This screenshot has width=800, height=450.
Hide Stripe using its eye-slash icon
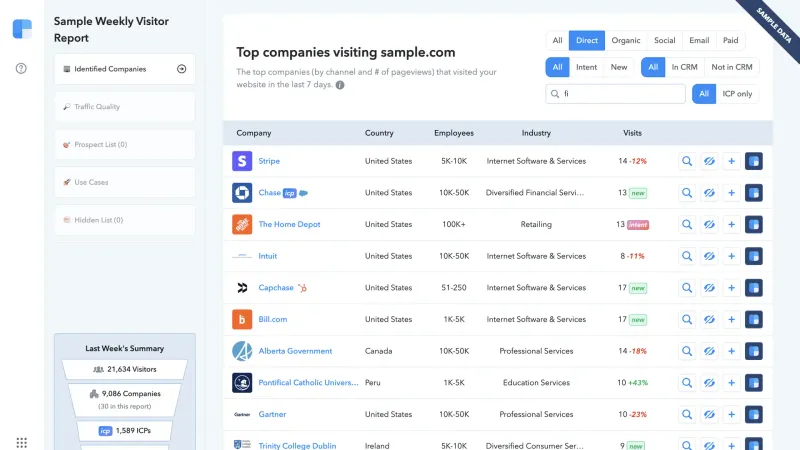tap(709, 161)
